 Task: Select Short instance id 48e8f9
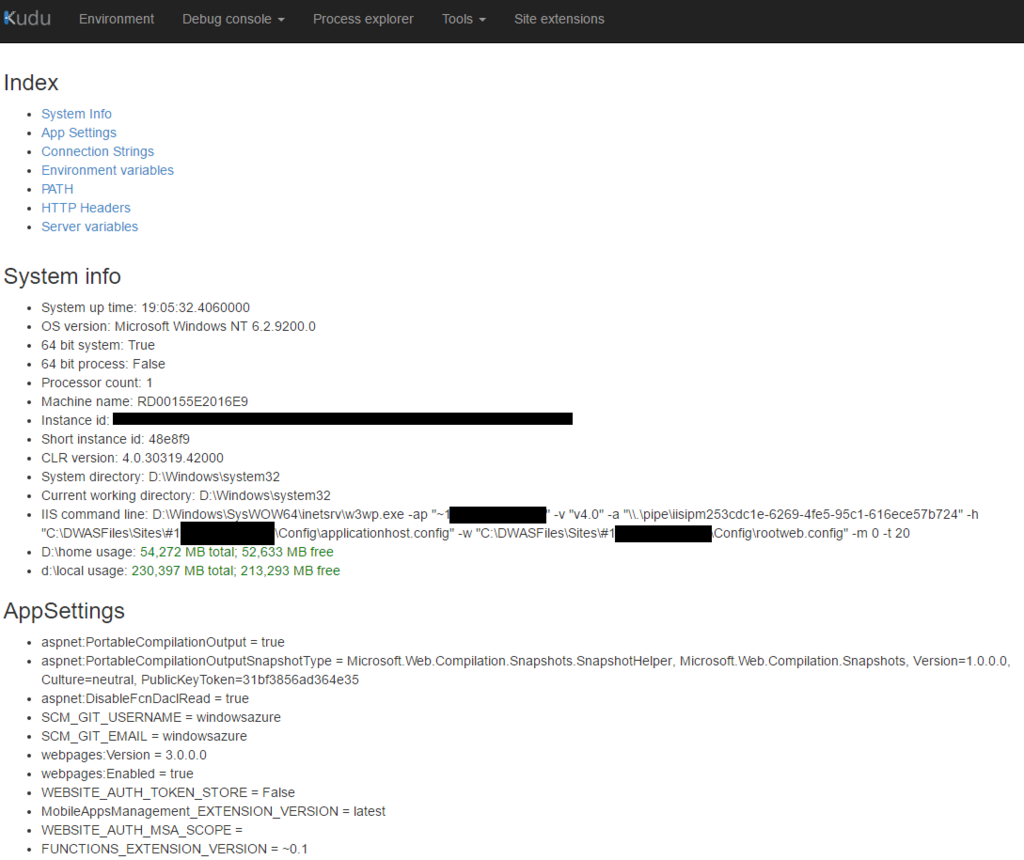(x=116, y=439)
